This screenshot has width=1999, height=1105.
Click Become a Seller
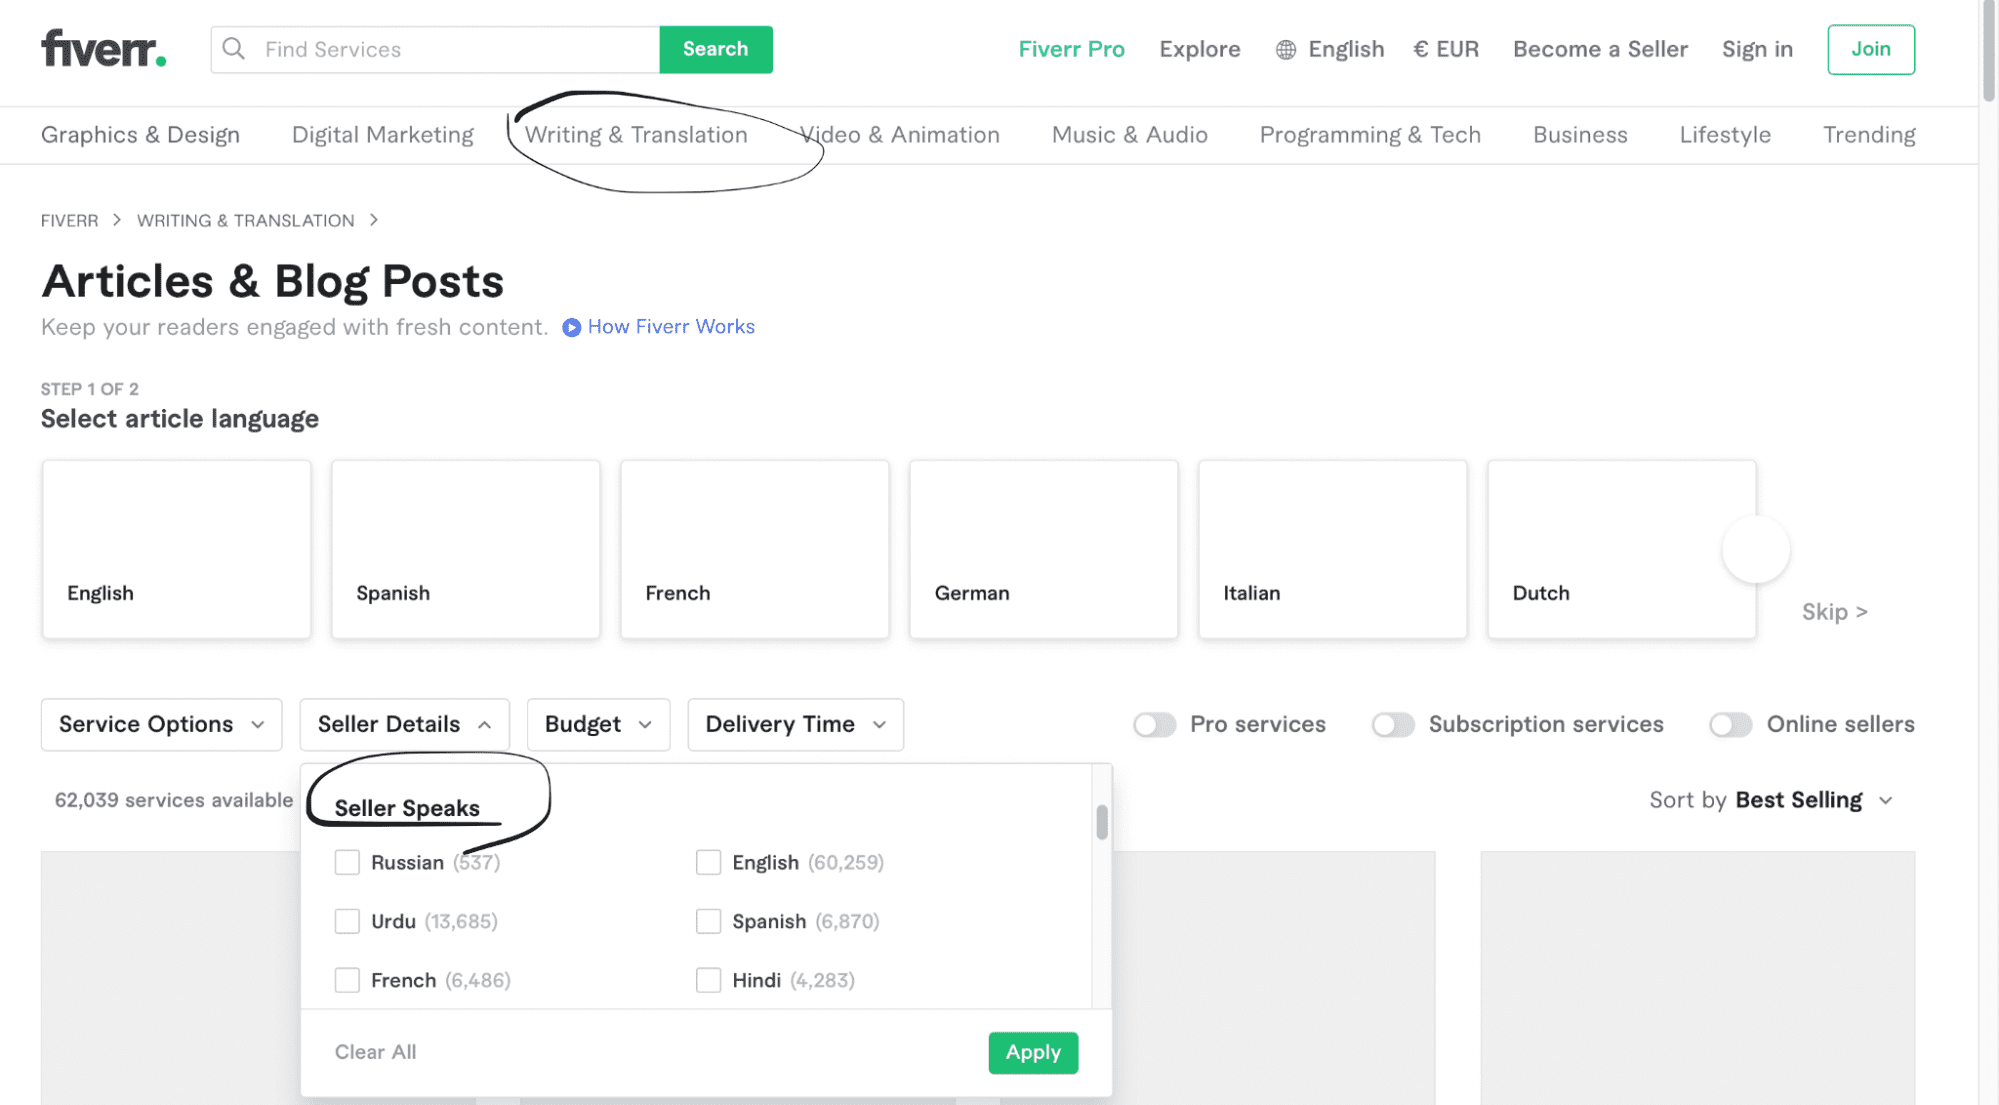coord(1599,49)
